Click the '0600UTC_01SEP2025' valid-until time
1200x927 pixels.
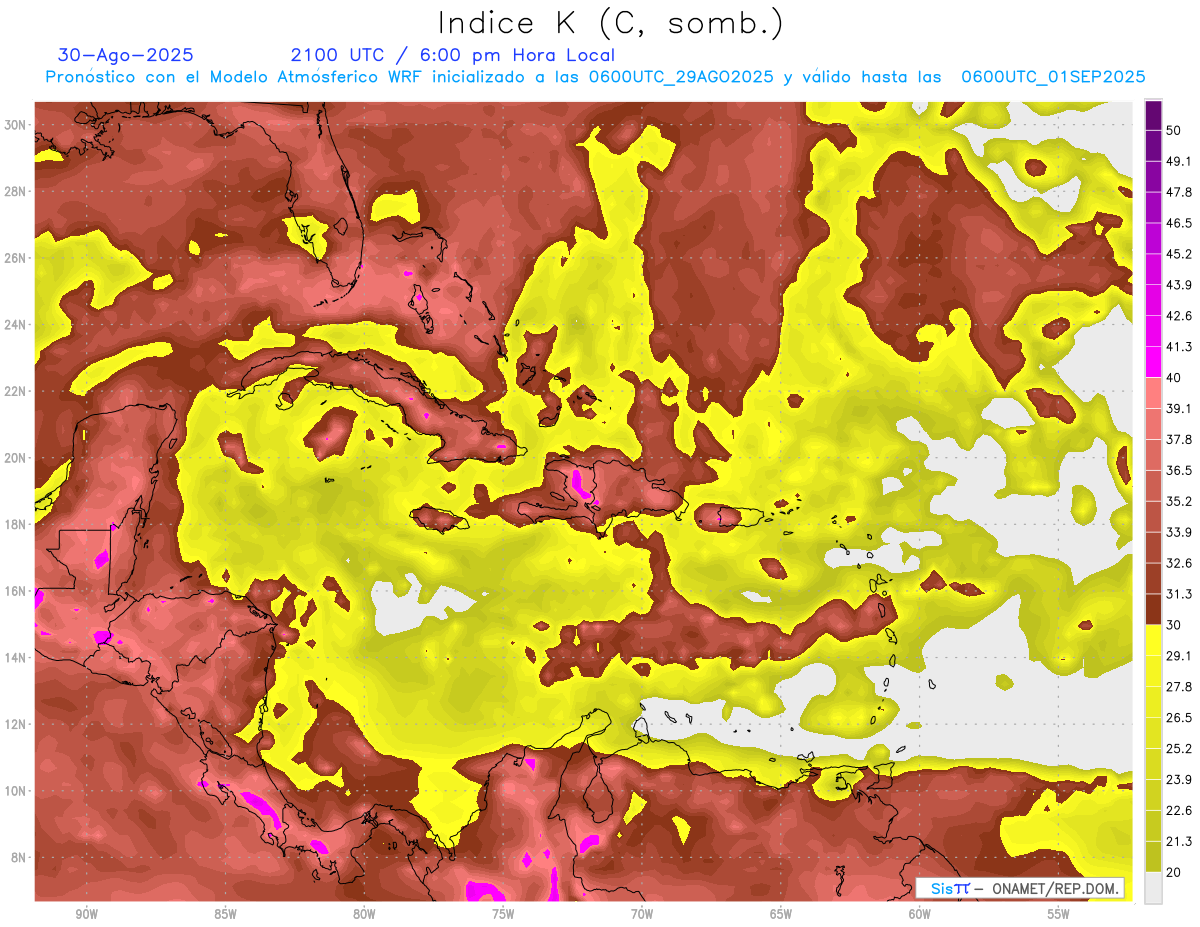click(x=1053, y=77)
